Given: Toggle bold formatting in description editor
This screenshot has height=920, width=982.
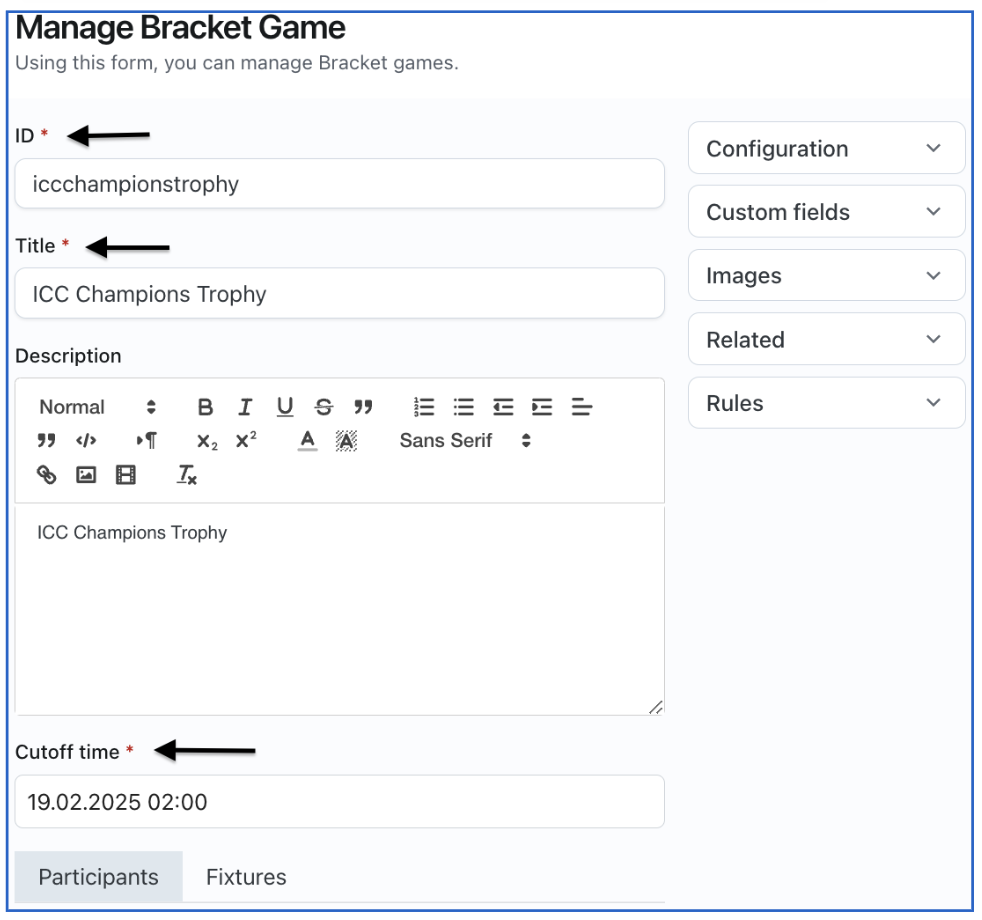Looking at the screenshot, I should (x=205, y=407).
